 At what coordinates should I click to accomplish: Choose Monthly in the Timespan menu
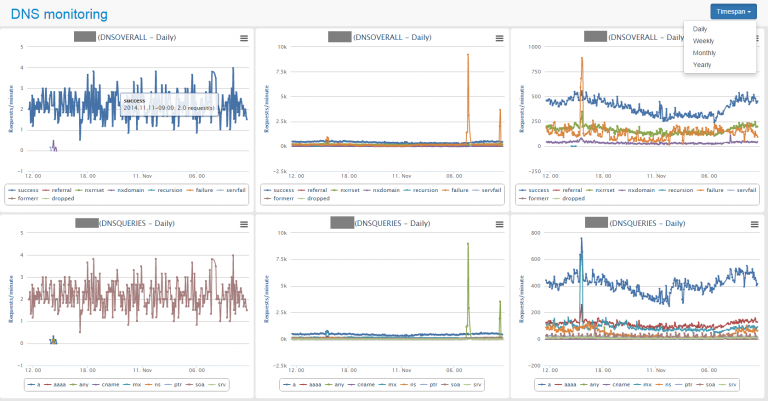pos(704,53)
